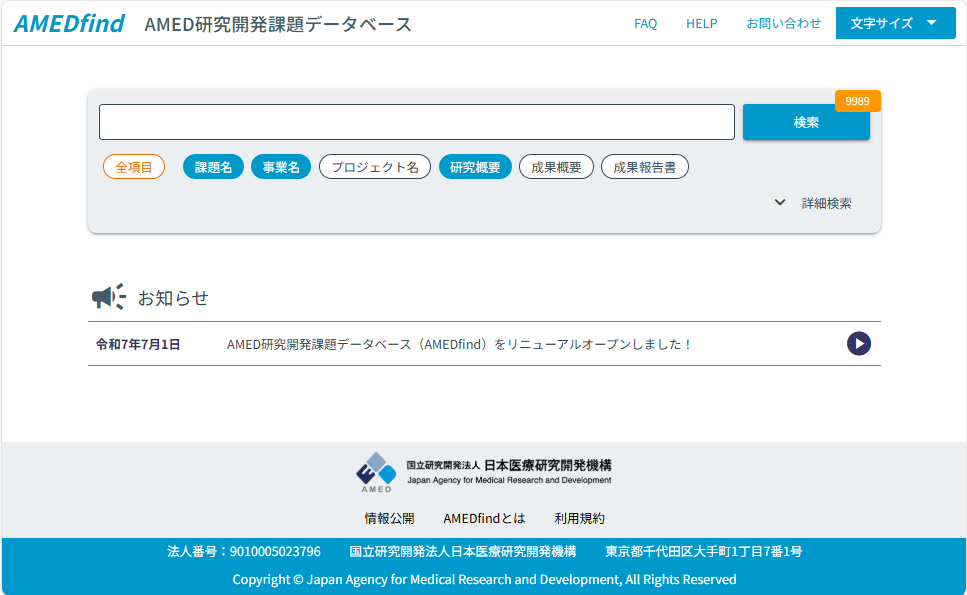The image size is (967, 595).
Task: Open the お問い合わせ contact link
Action: click(783, 23)
